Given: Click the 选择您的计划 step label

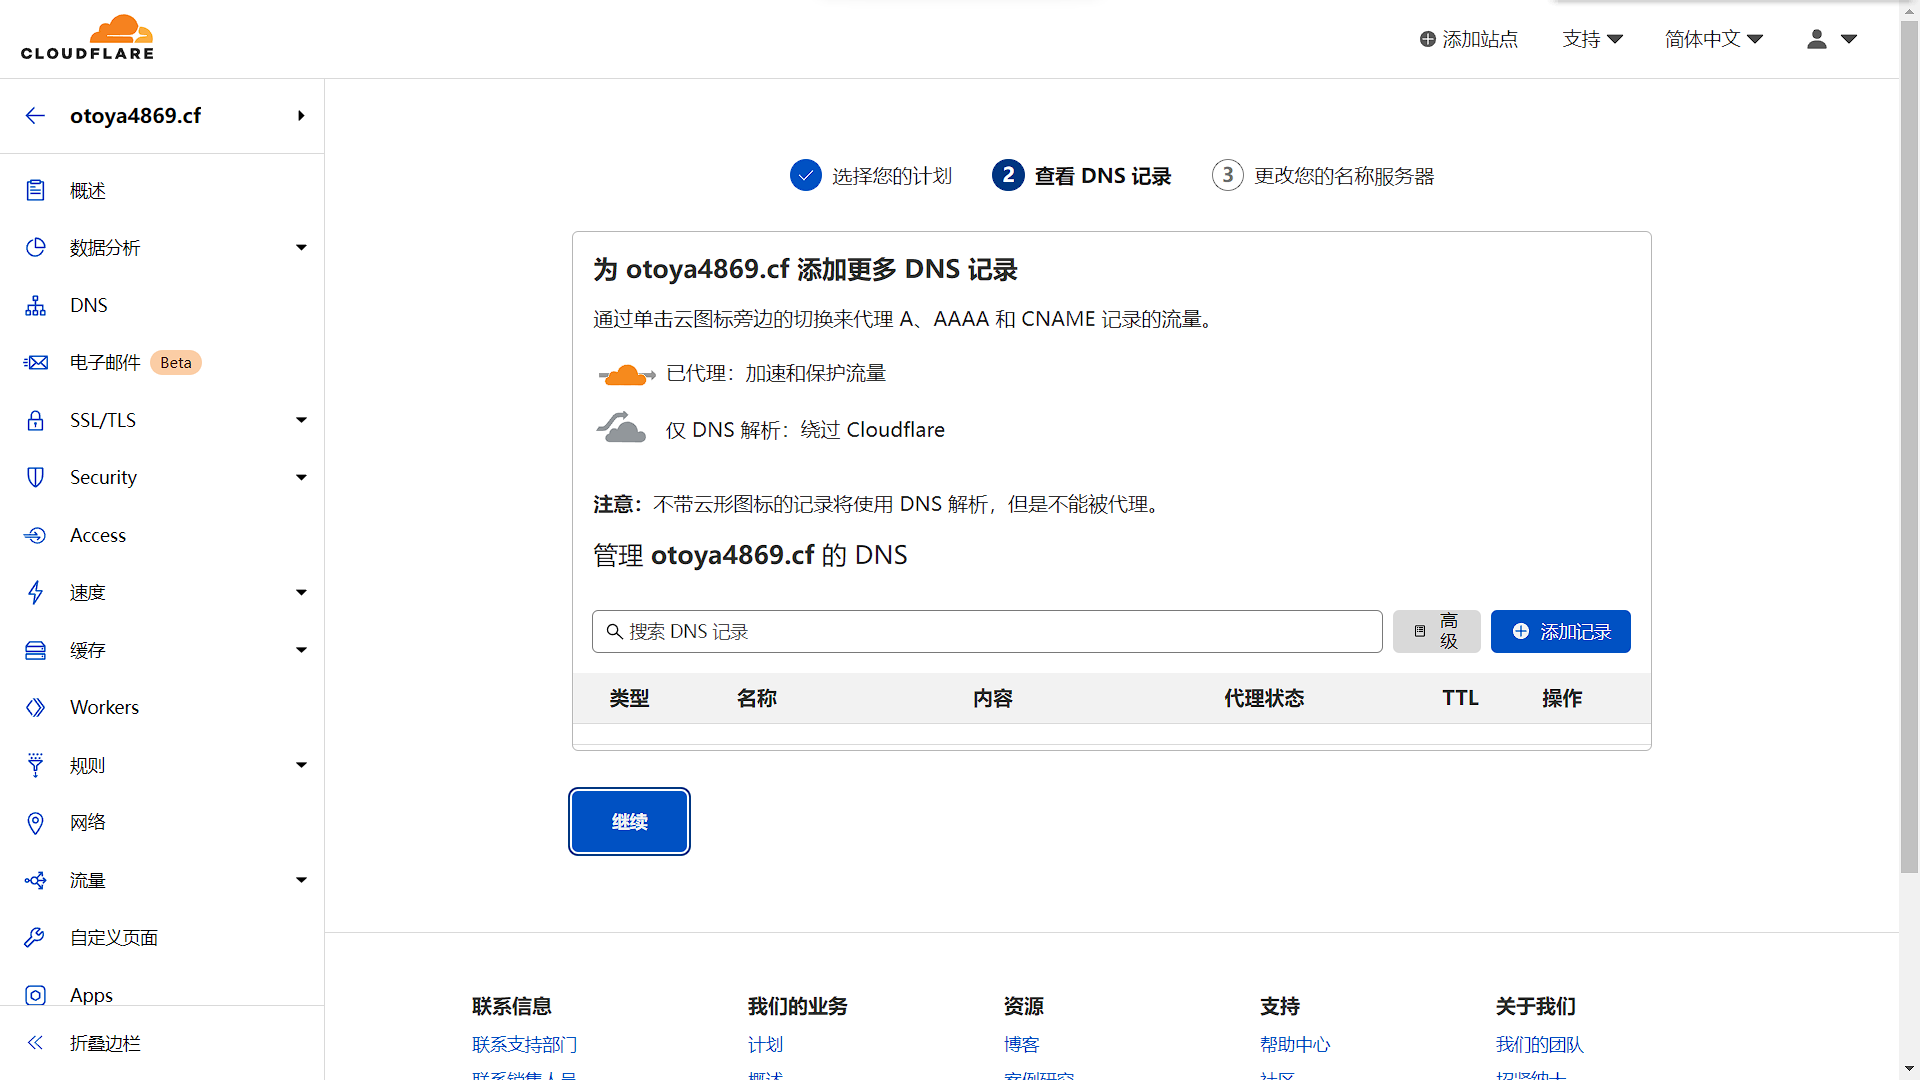Looking at the screenshot, I should coord(892,176).
